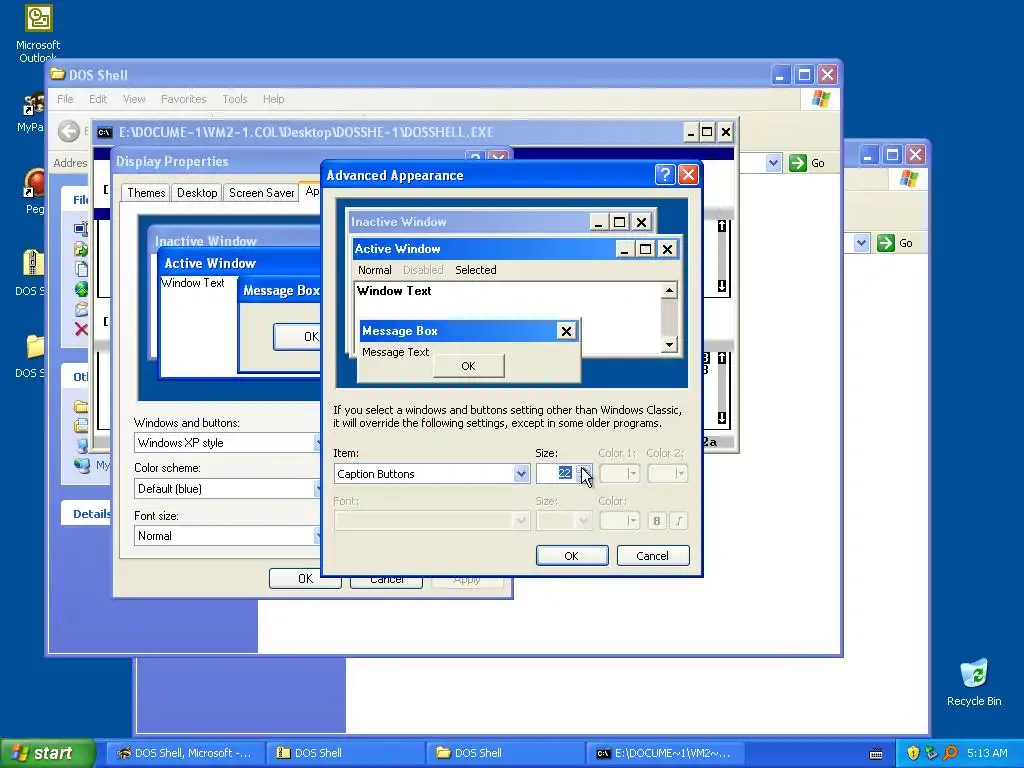Screen dimensions: 1024x768
Task: Click Active Window preview minimize button
Action: click(624, 249)
